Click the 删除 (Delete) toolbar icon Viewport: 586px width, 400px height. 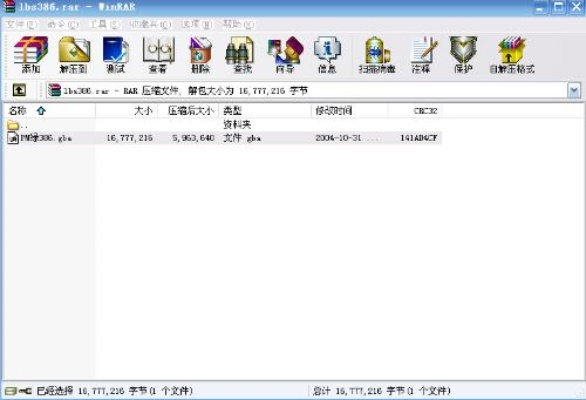coord(200,55)
